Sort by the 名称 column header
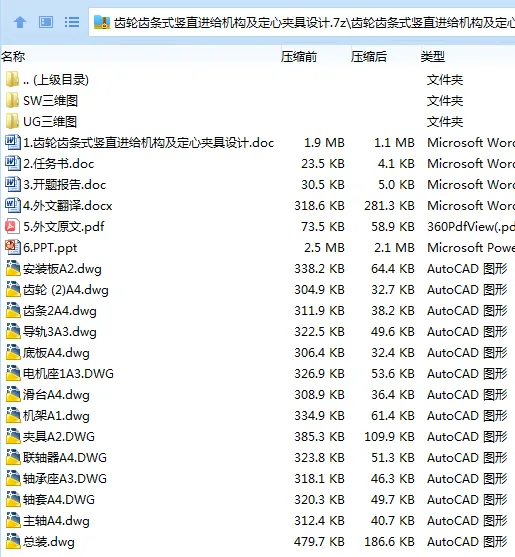This screenshot has height=557, width=515. (13, 56)
